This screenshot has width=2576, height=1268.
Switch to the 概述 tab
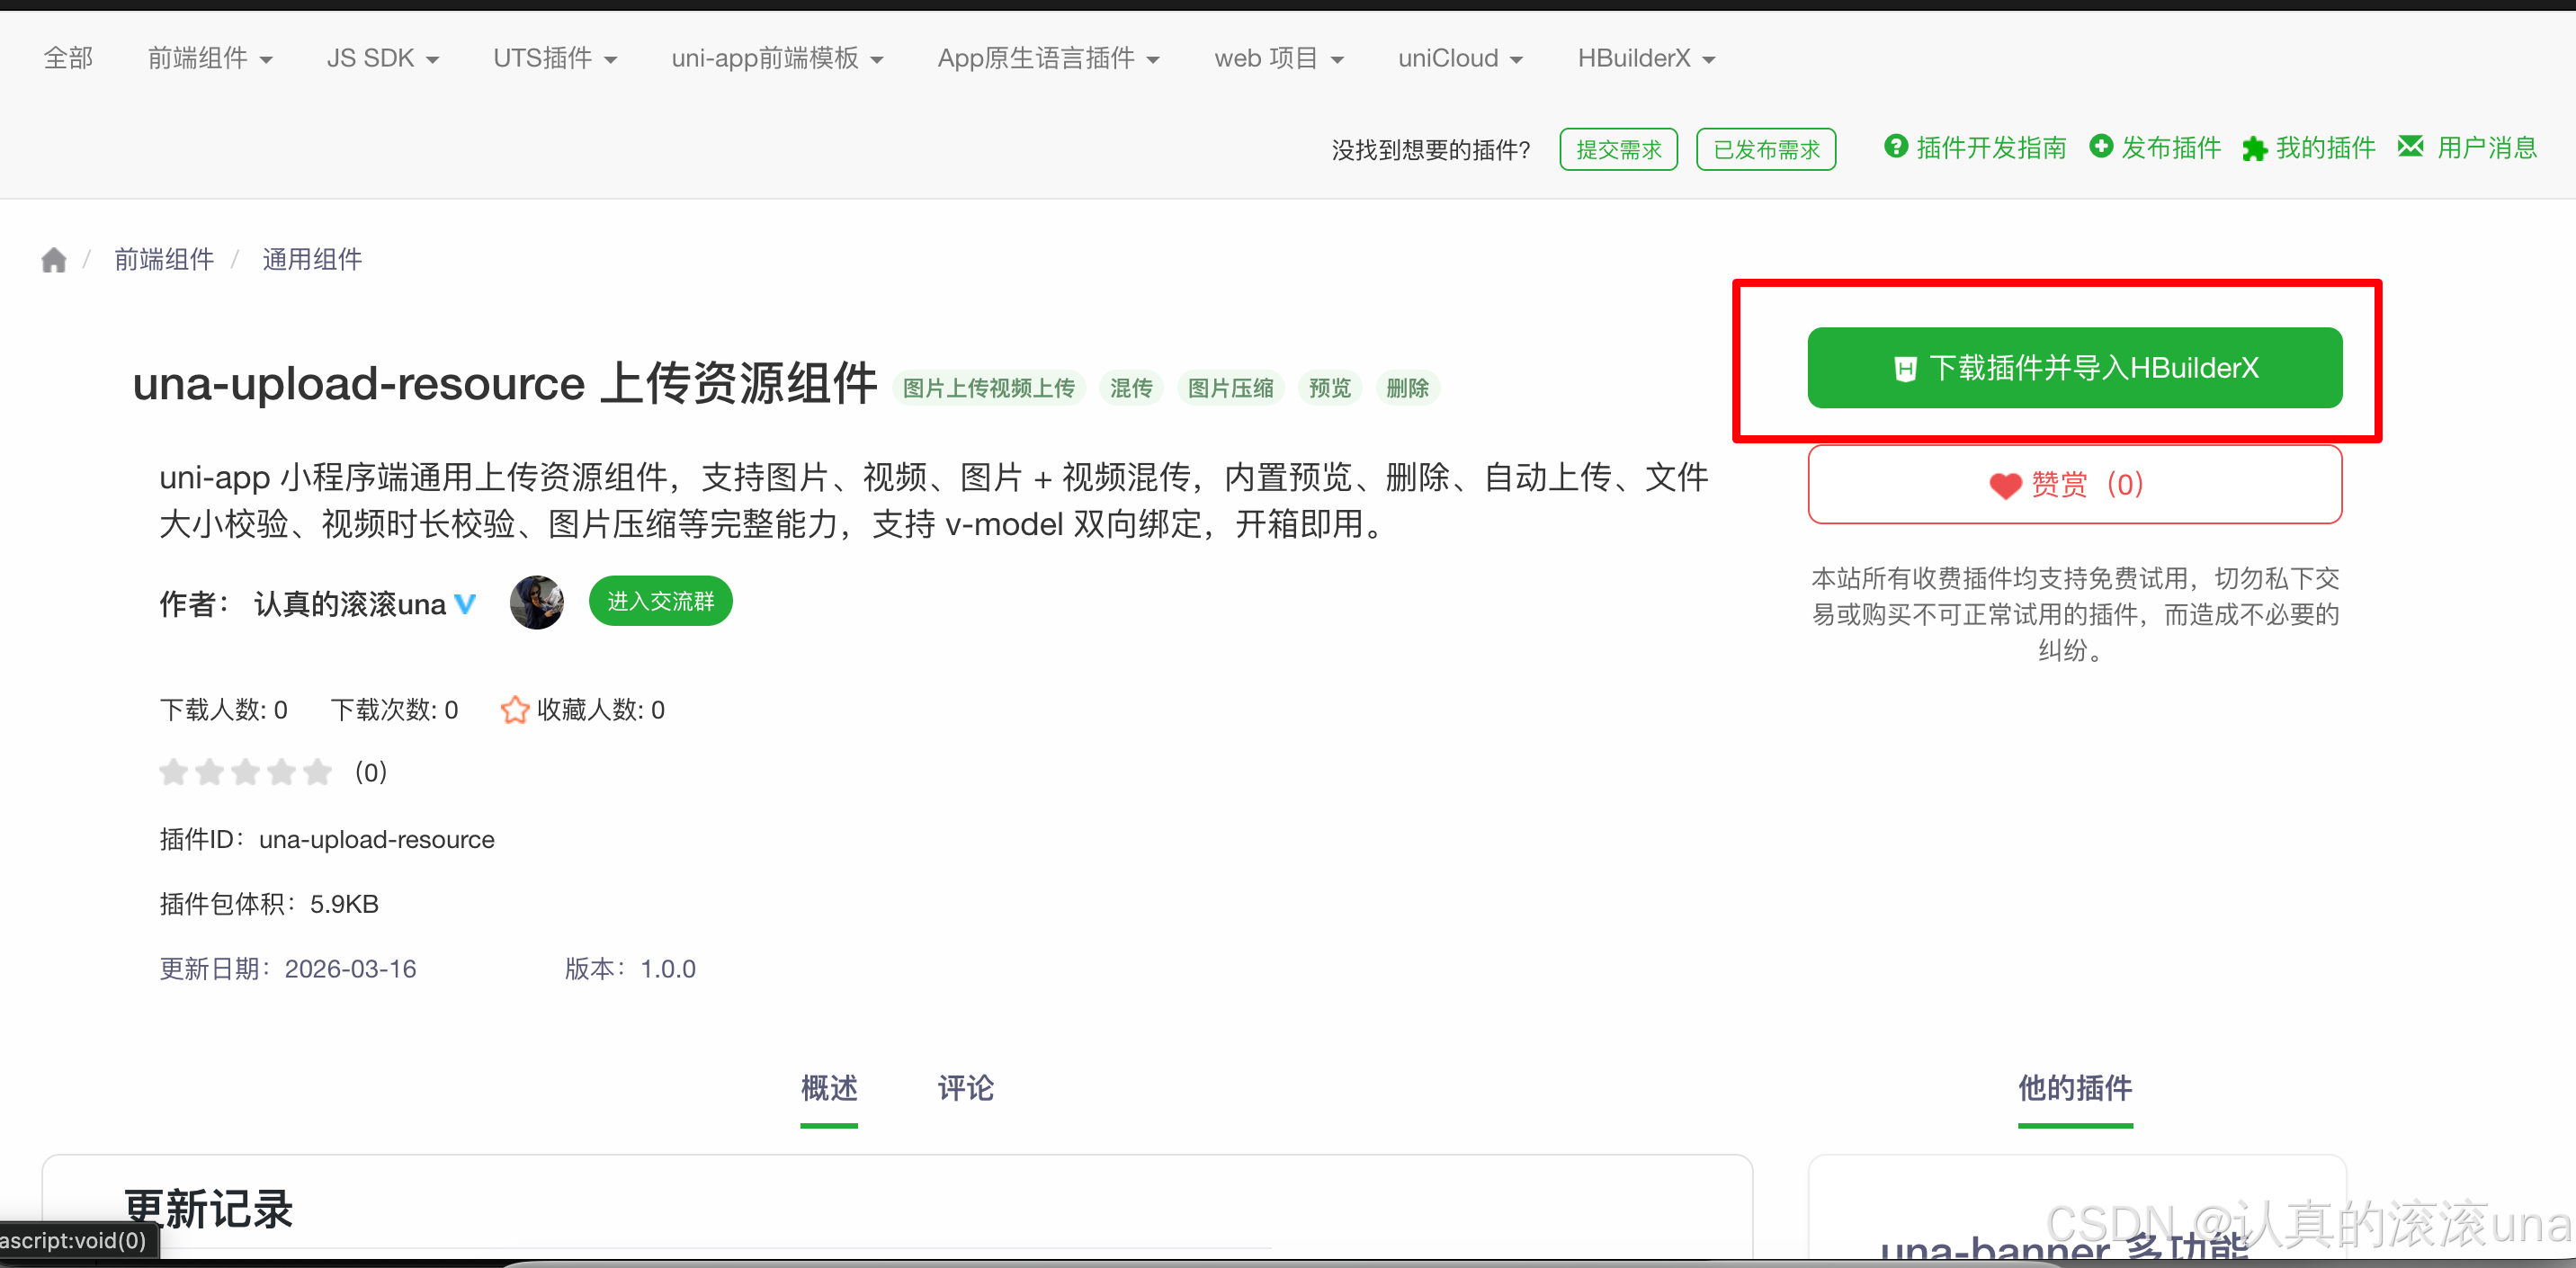coord(829,1088)
